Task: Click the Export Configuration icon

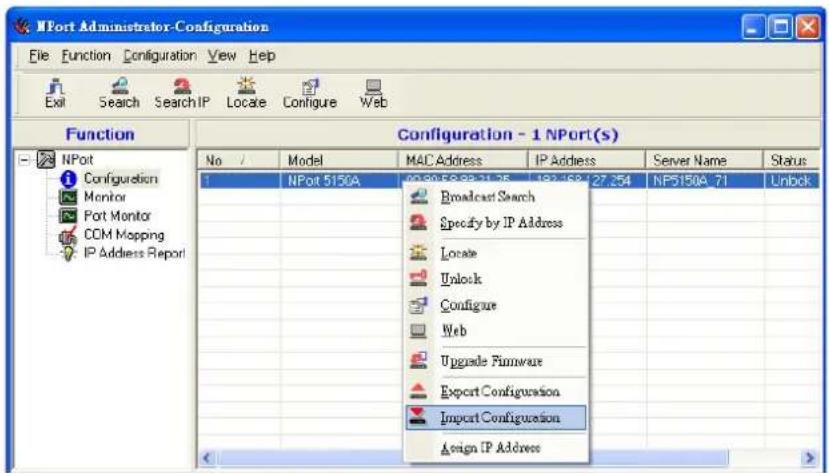Action: click(419, 392)
